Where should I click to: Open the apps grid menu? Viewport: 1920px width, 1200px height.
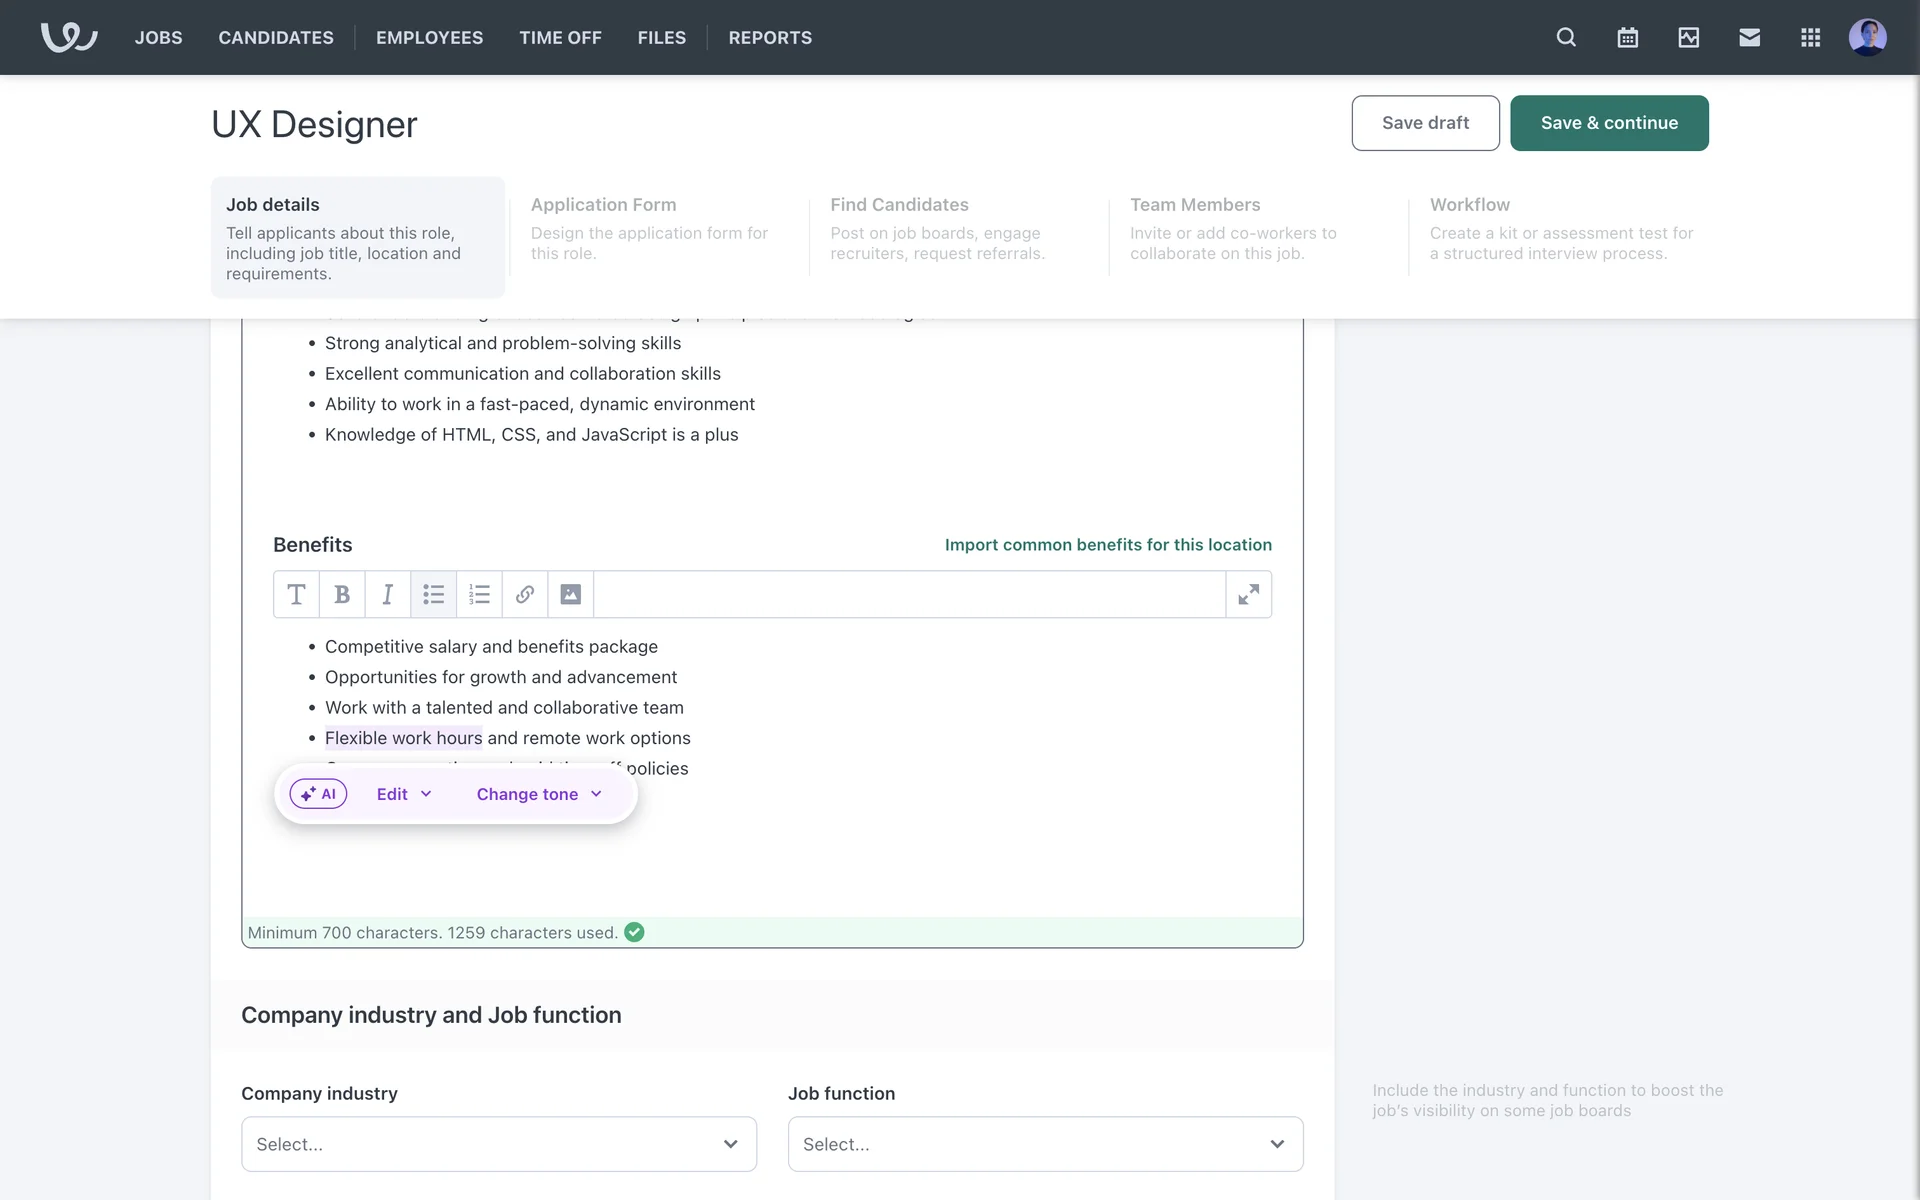[x=1810, y=38]
